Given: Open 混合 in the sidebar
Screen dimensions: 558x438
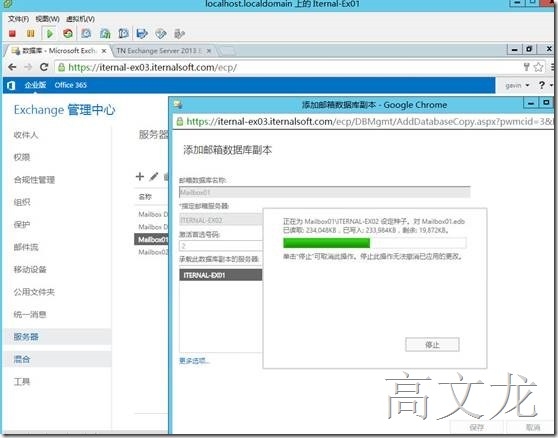Looking at the screenshot, I should click(57, 359).
